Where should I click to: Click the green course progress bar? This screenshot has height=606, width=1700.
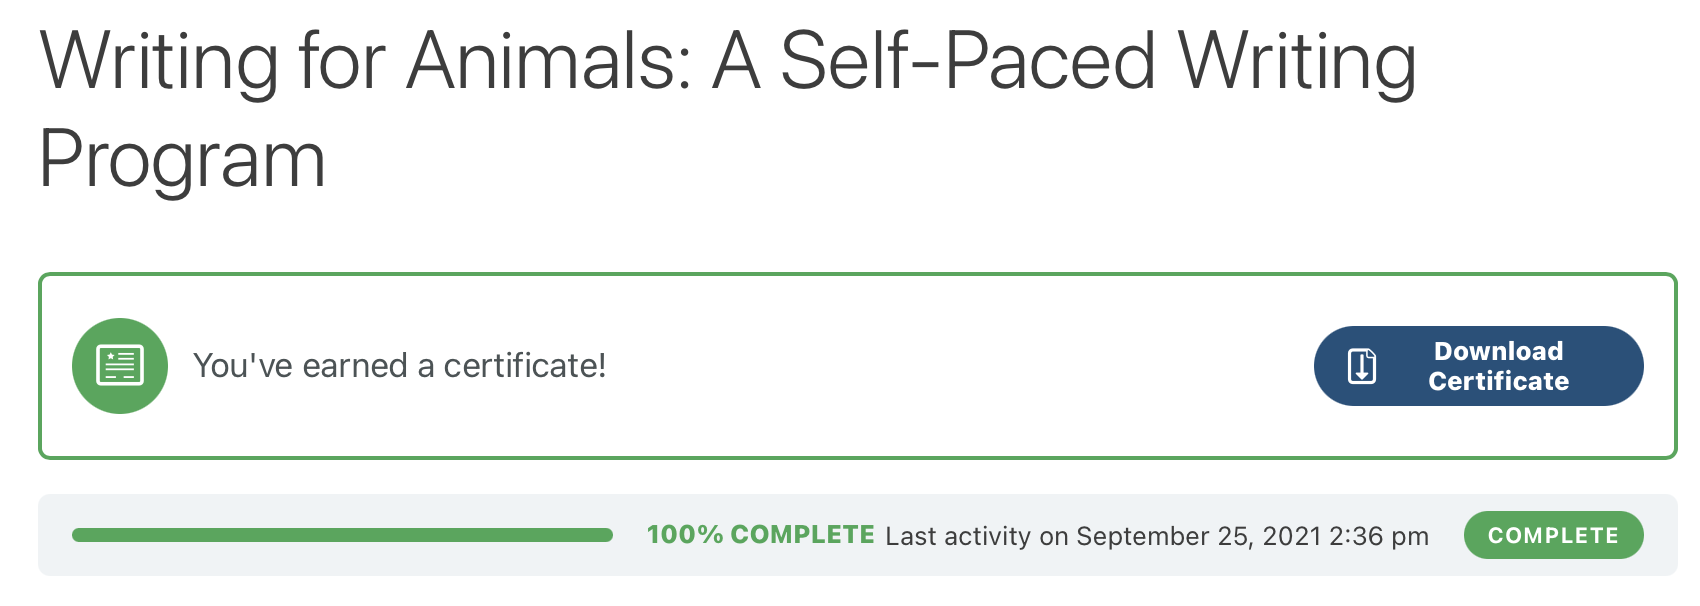(x=342, y=535)
